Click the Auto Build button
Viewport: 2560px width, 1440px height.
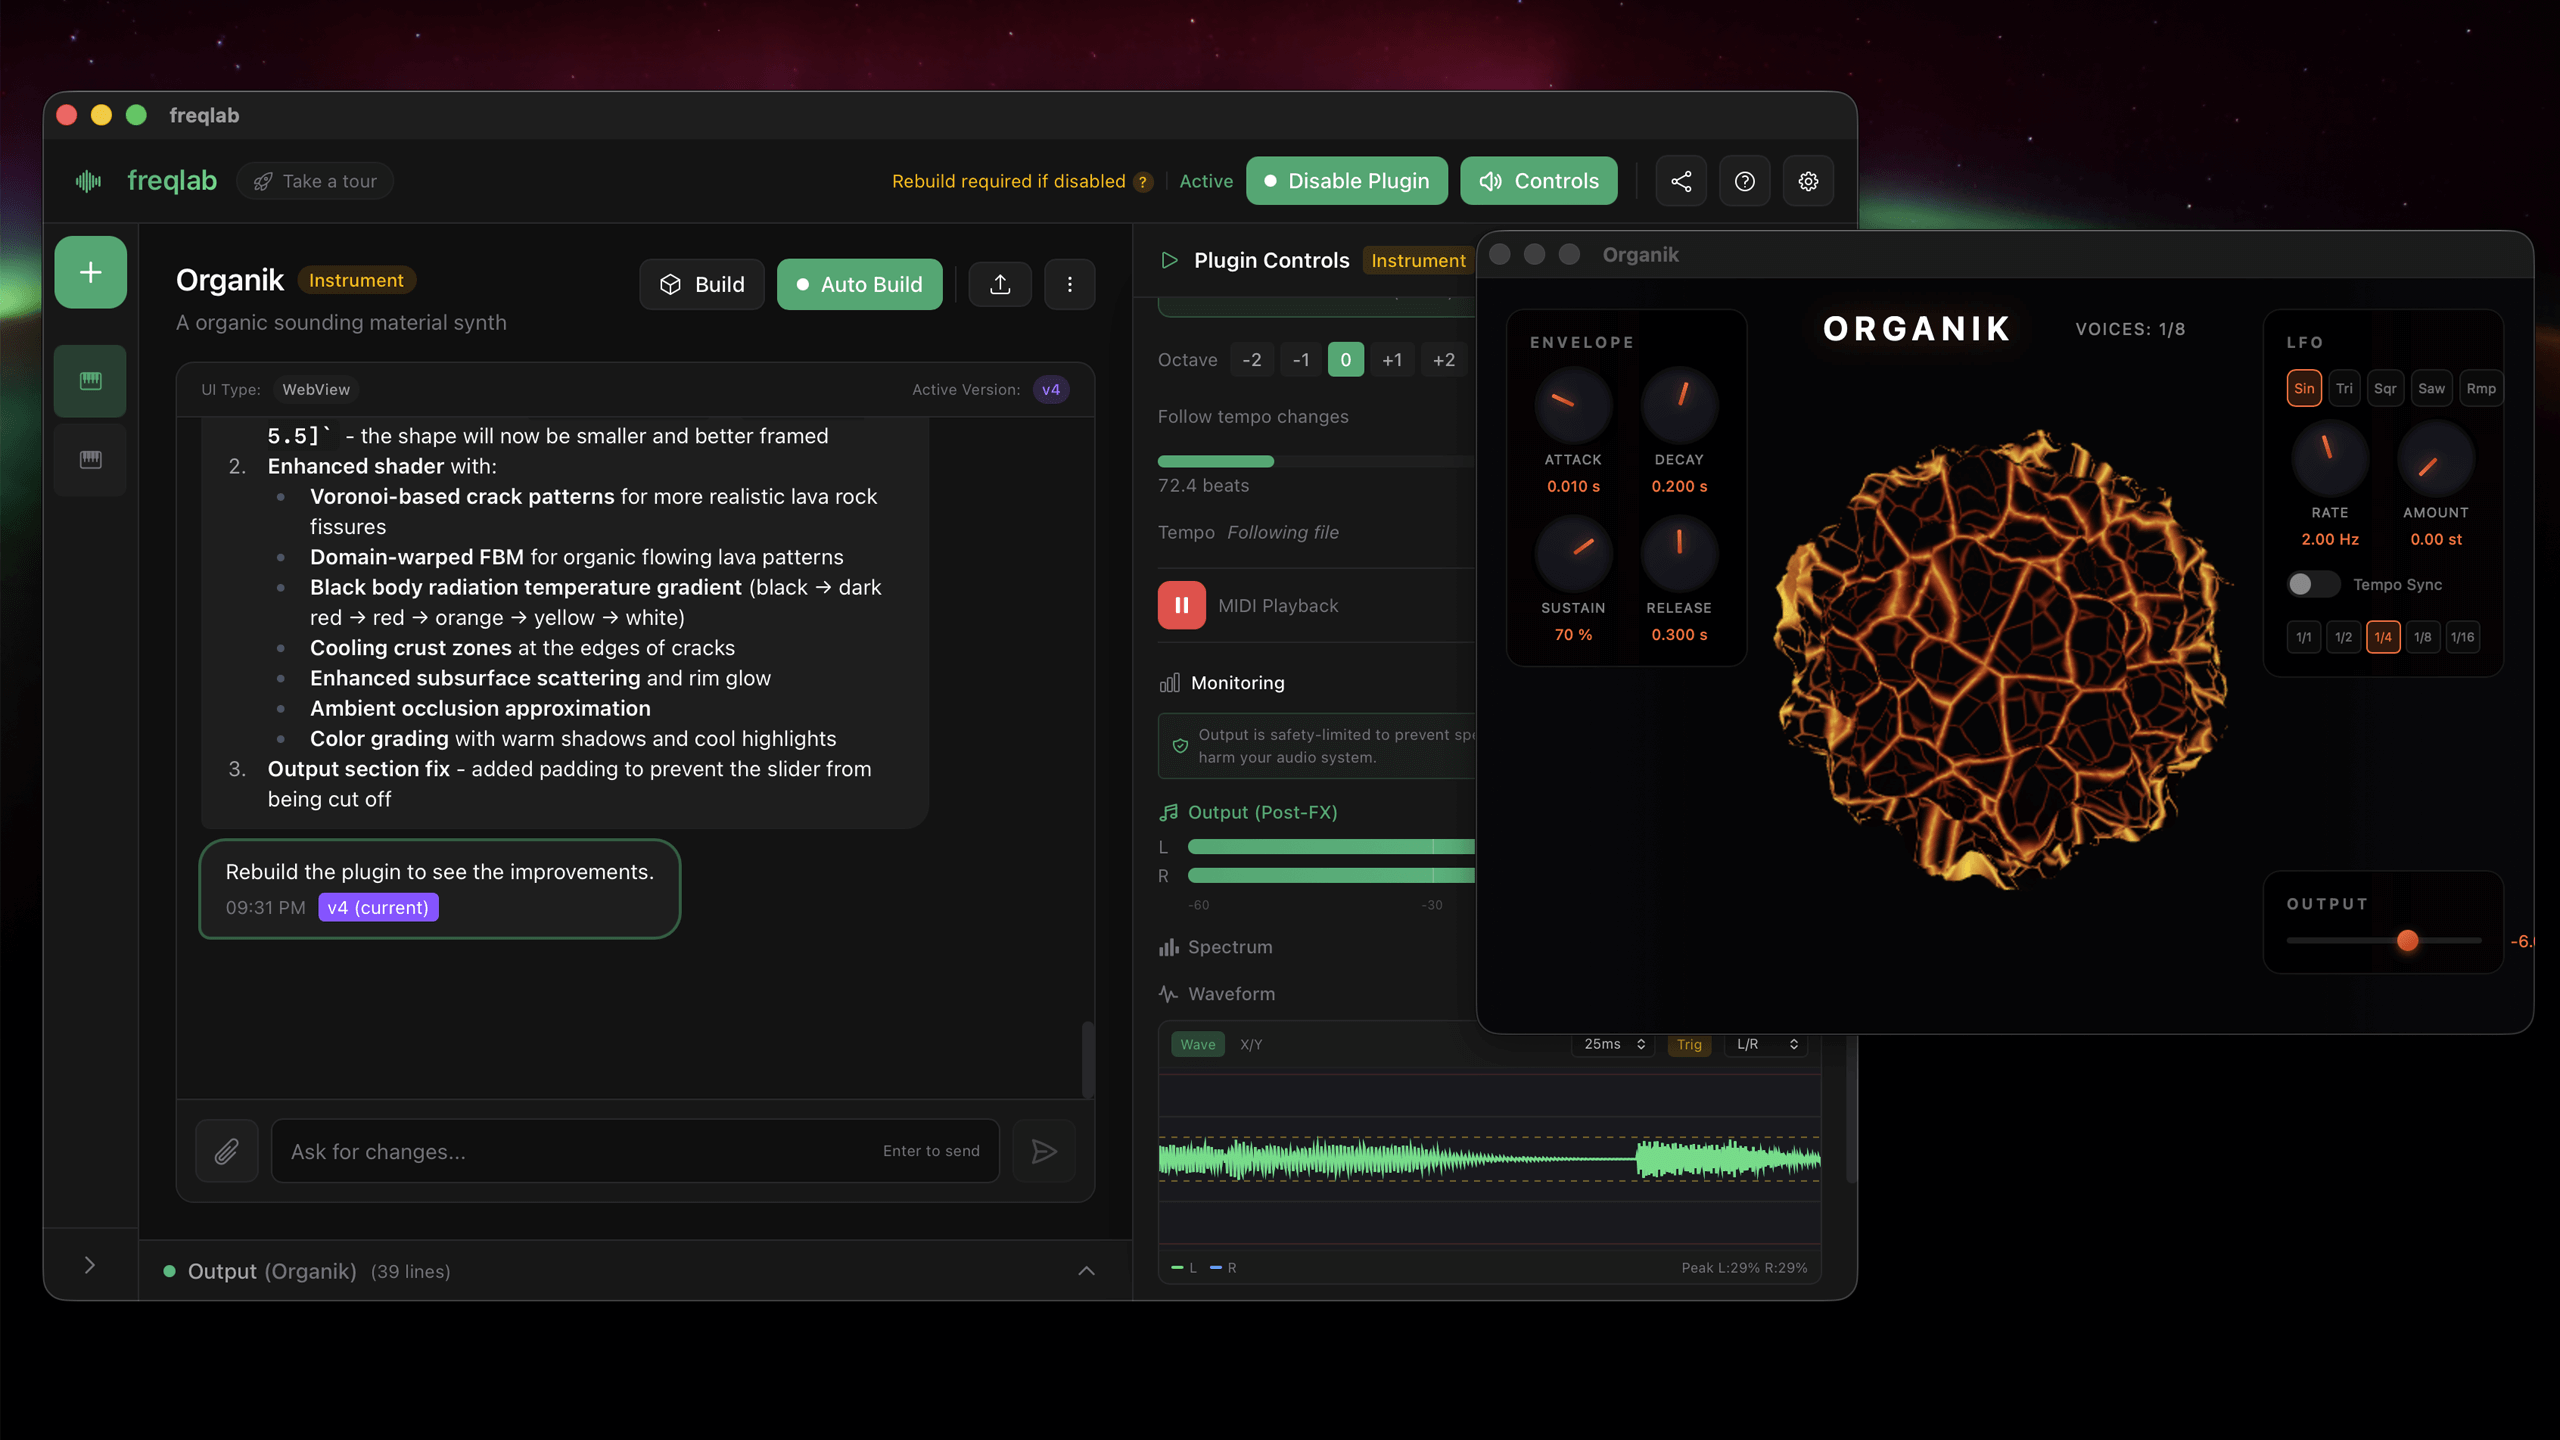pyautogui.click(x=859, y=284)
